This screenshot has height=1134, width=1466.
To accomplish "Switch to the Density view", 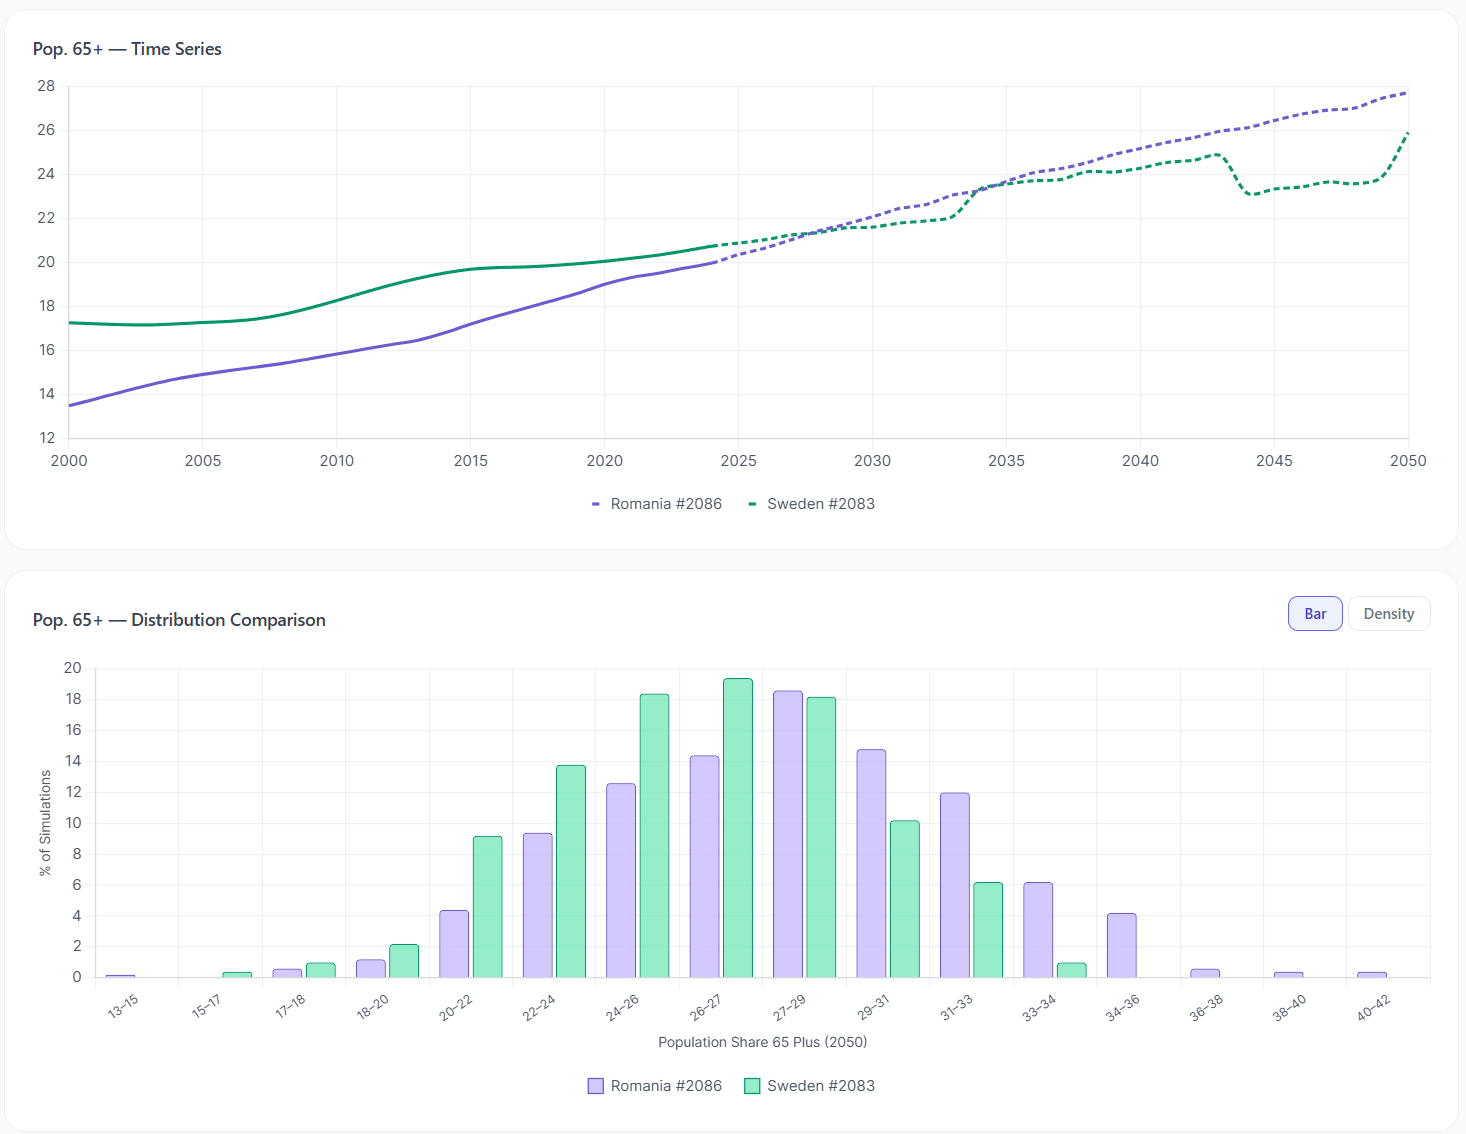I will [1388, 614].
